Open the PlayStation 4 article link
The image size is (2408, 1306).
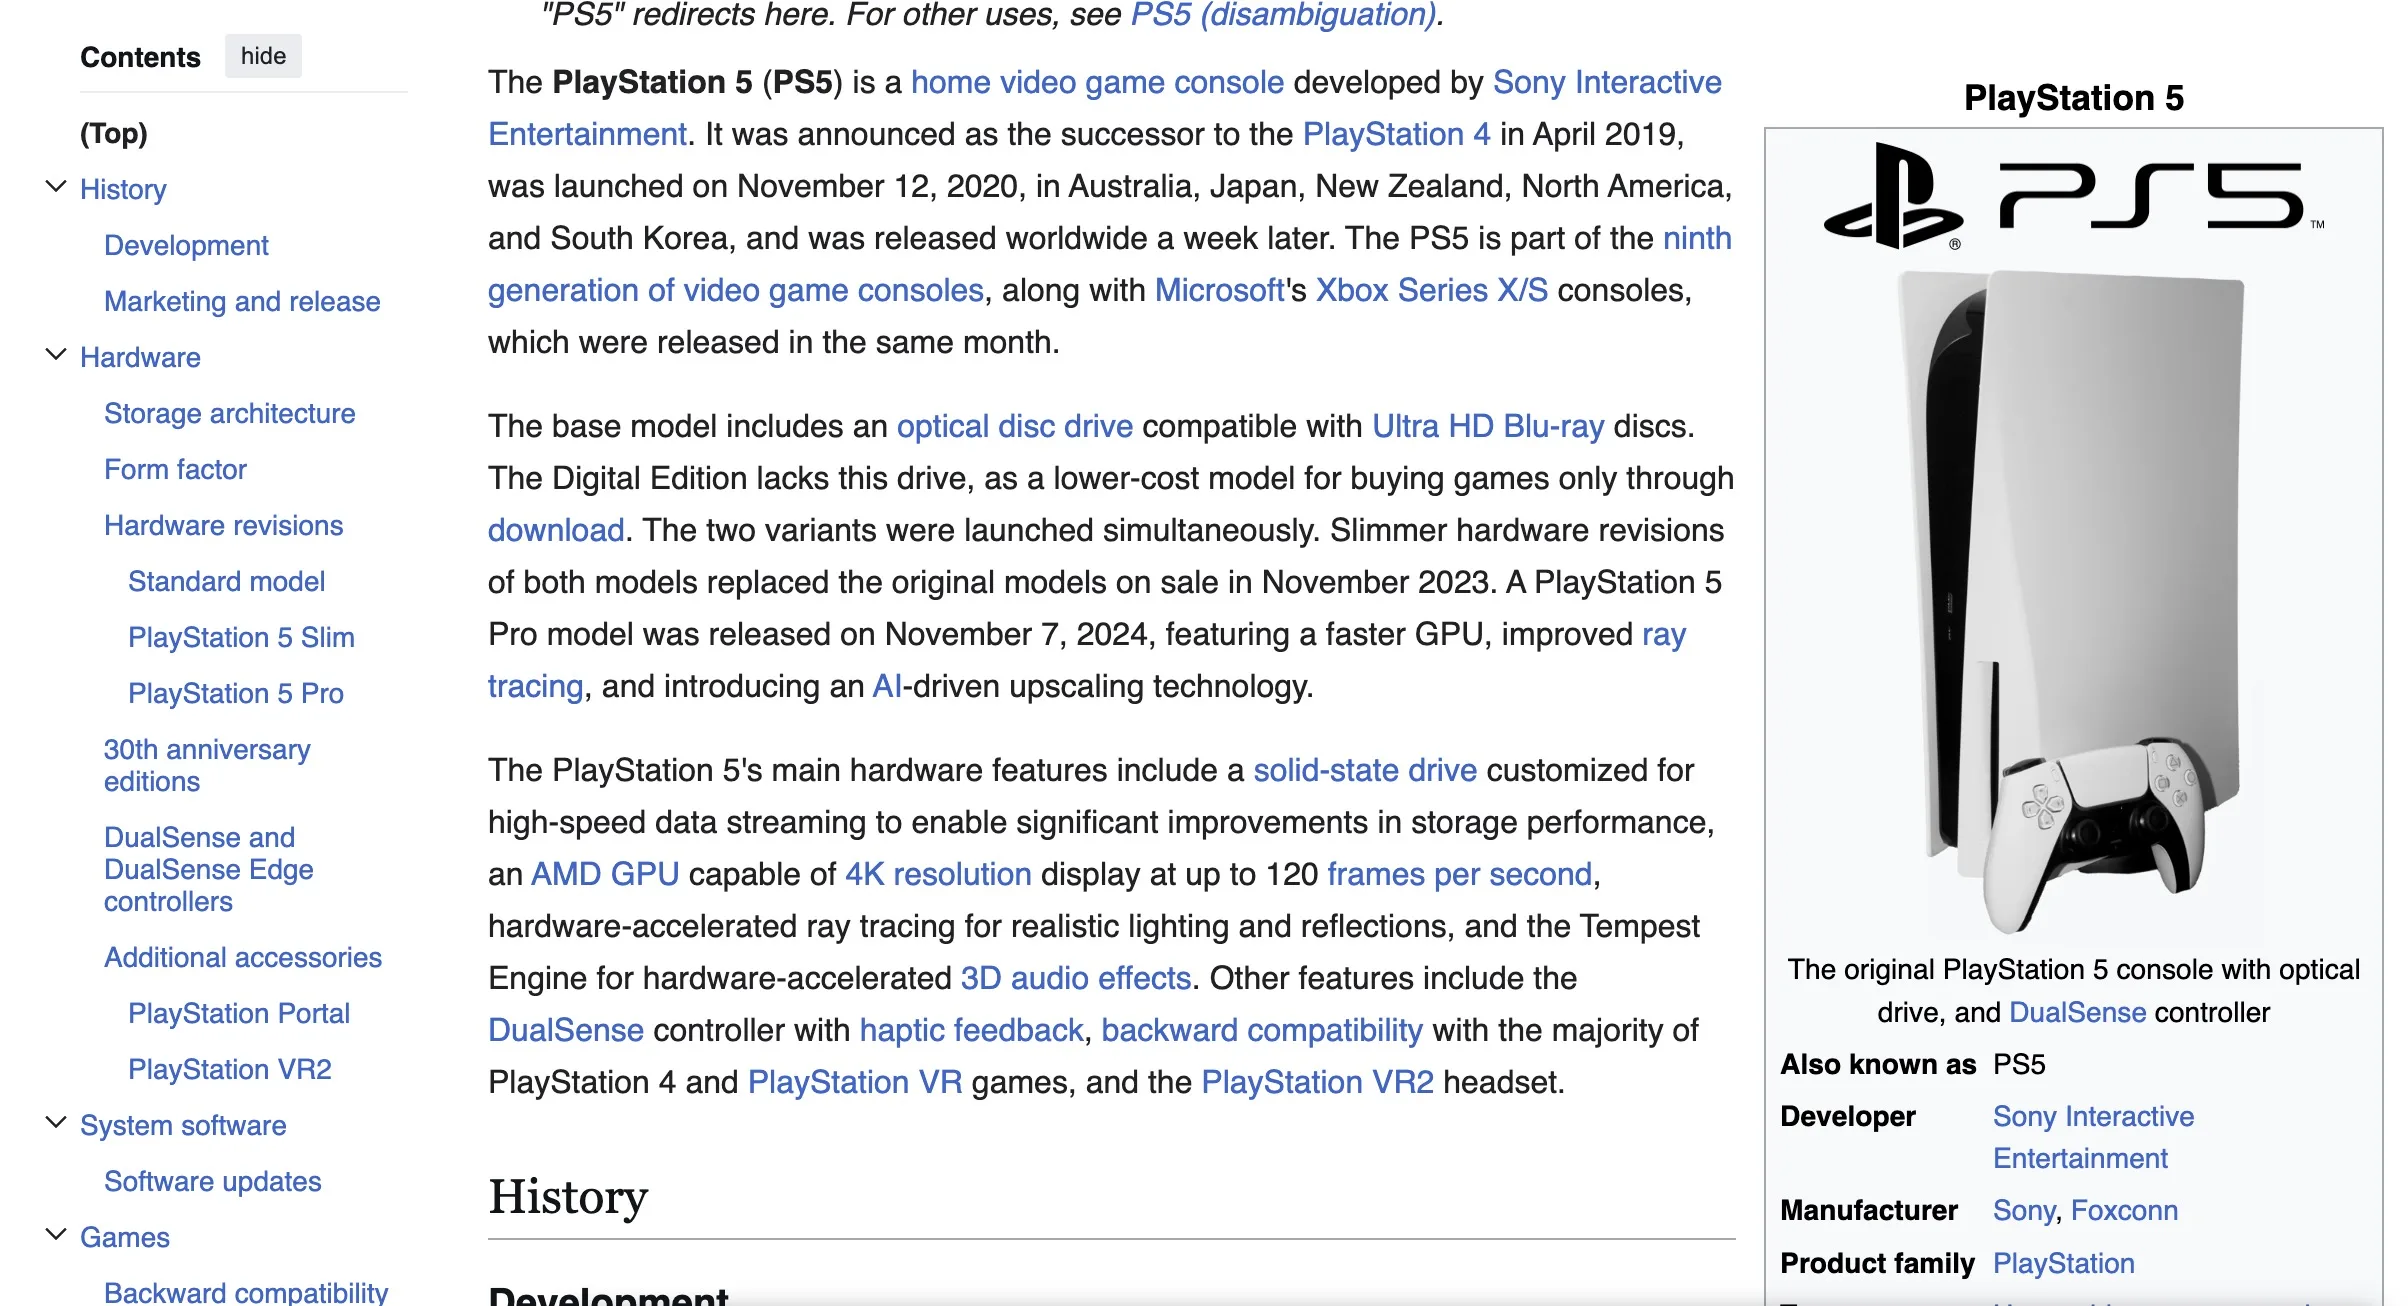tap(1396, 134)
